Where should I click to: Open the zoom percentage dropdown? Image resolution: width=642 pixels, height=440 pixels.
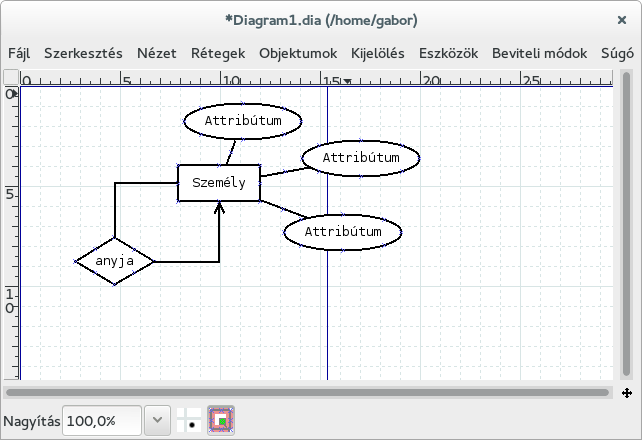(x=157, y=421)
